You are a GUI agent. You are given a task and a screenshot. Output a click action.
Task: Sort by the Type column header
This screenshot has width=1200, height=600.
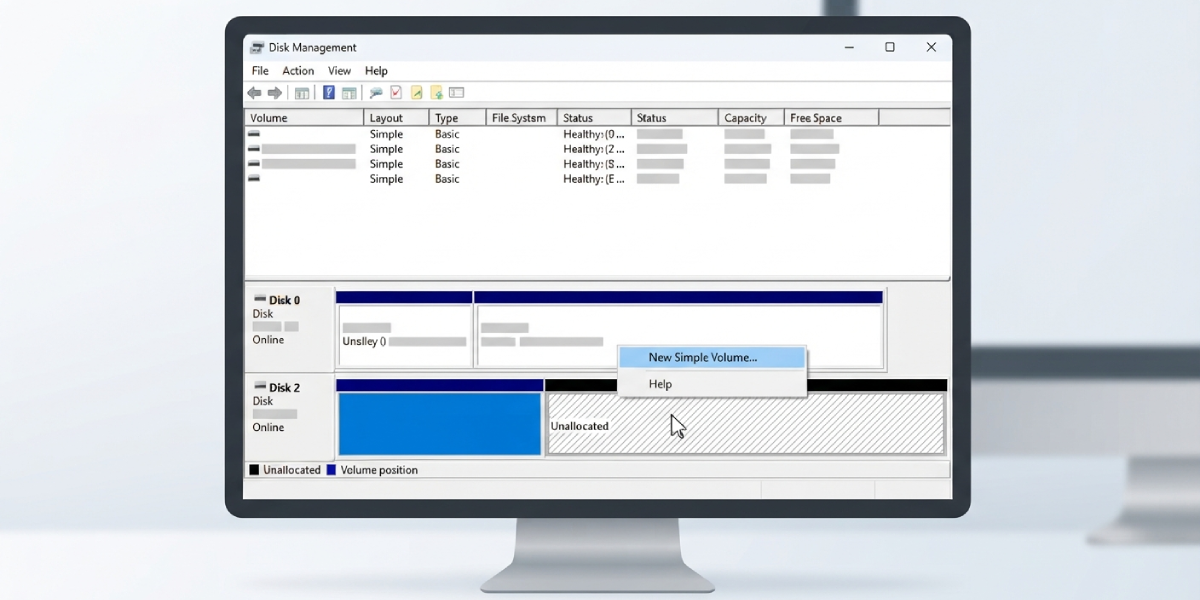click(458, 118)
